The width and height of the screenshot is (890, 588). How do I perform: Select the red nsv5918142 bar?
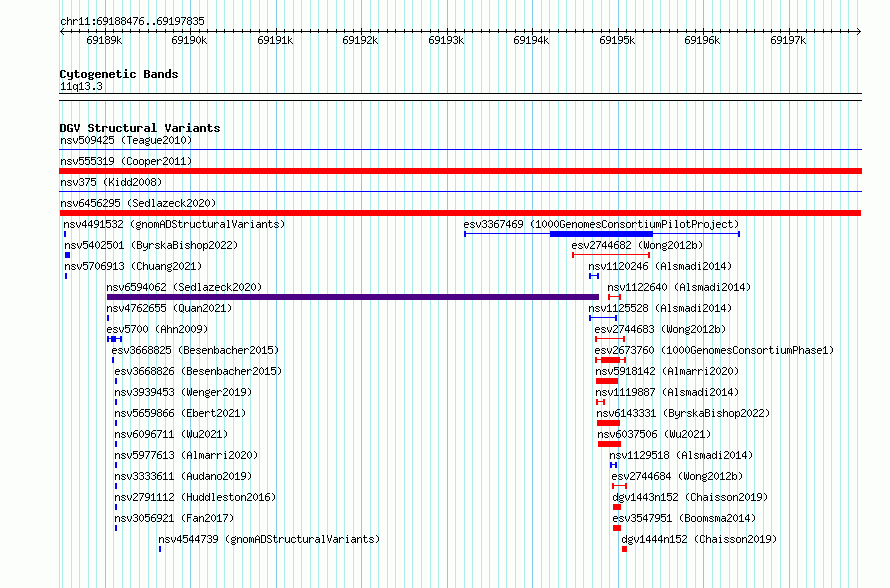pyautogui.click(x=607, y=381)
